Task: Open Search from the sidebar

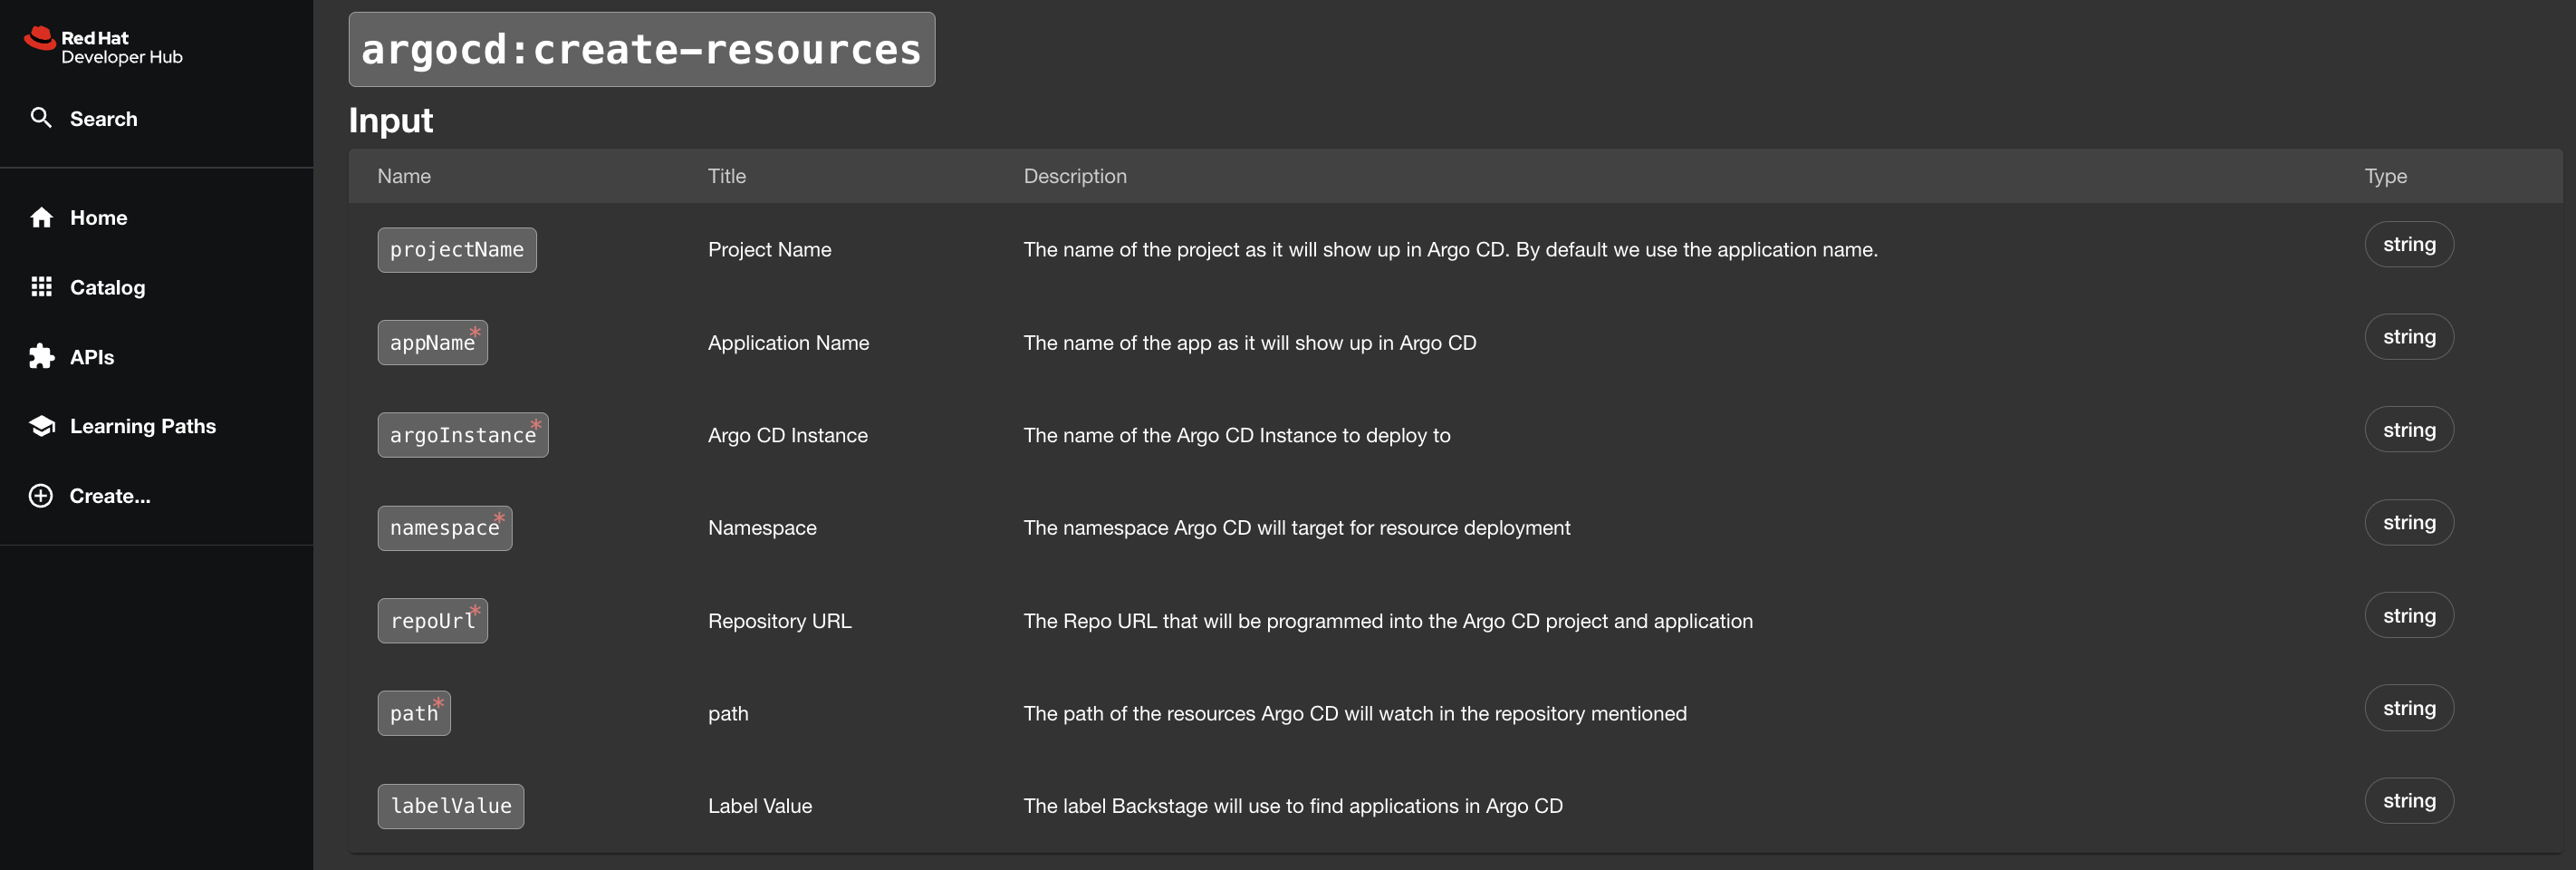Action: pos(103,119)
